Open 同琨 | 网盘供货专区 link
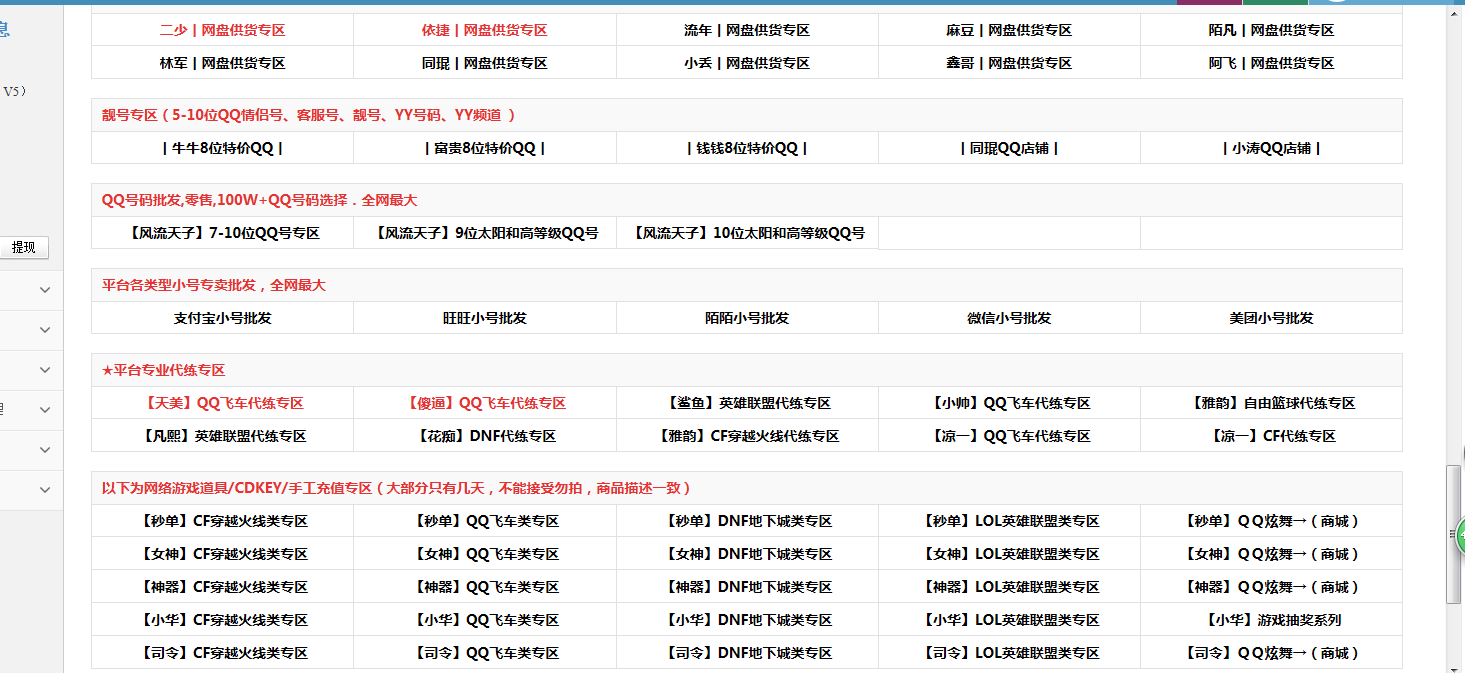This screenshot has height=673, width=1465. pos(484,63)
